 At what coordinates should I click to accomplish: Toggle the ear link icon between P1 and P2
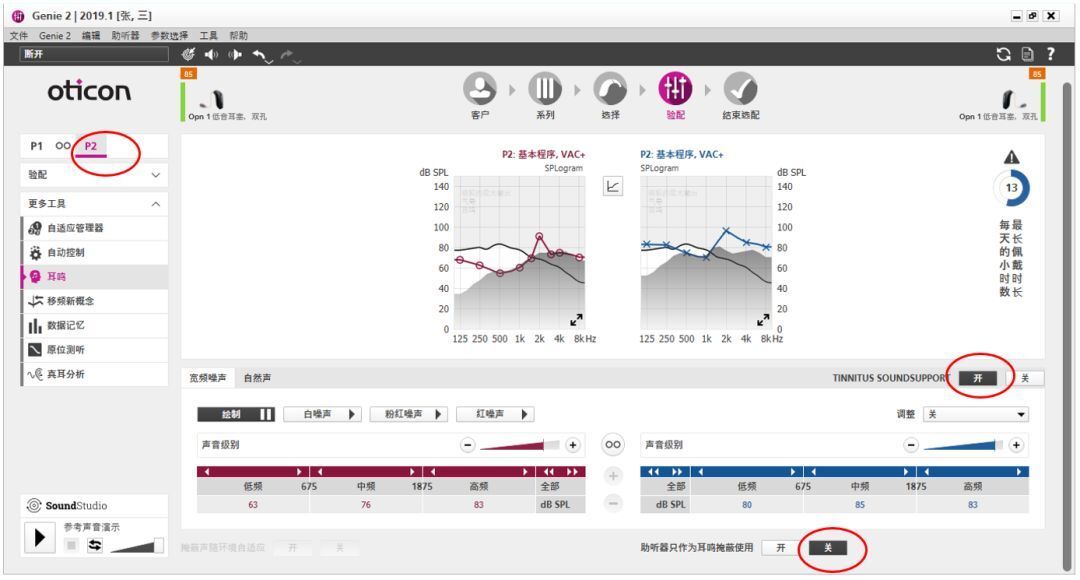(63, 145)
